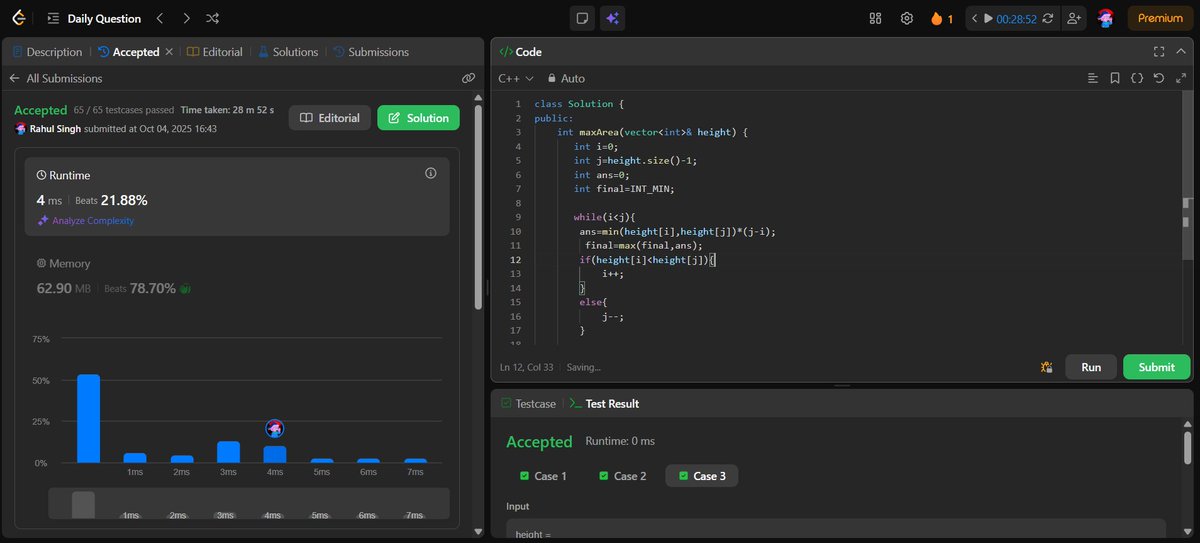Switch to the Editorial tab
The image size is (1200, 543).
click(x=215, y=52)
